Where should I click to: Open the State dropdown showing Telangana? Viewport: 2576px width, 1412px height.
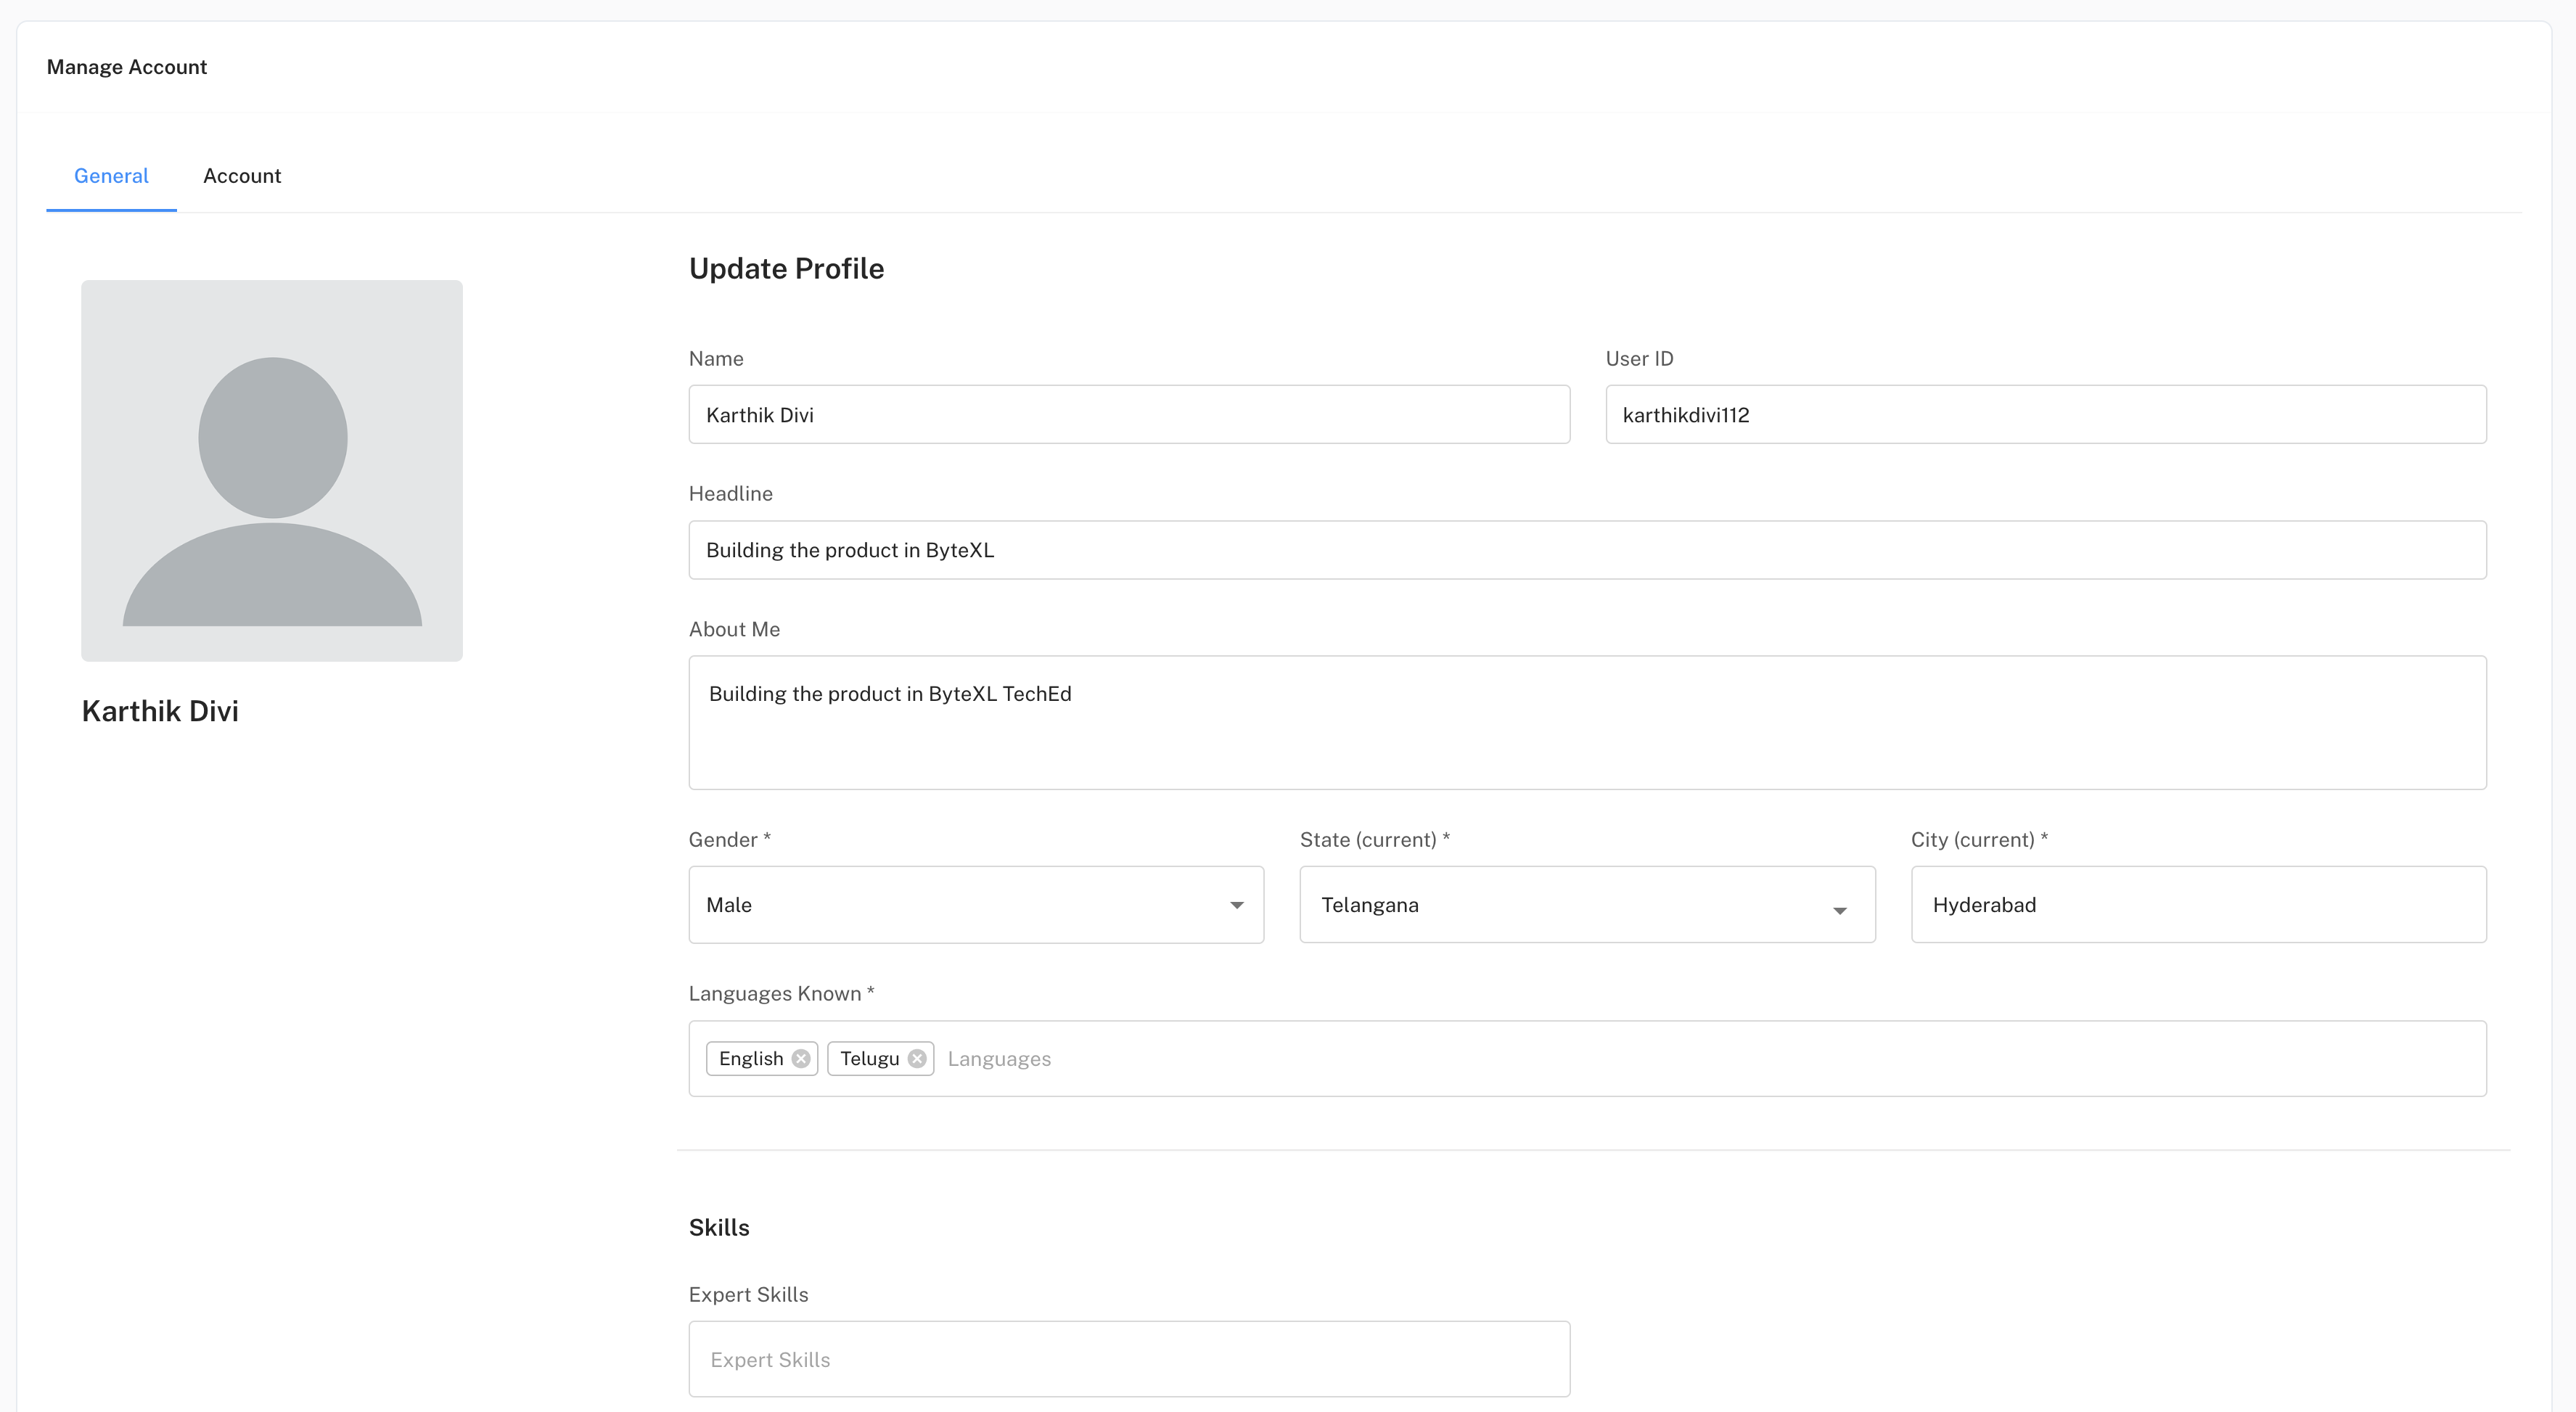point(1570,905)
